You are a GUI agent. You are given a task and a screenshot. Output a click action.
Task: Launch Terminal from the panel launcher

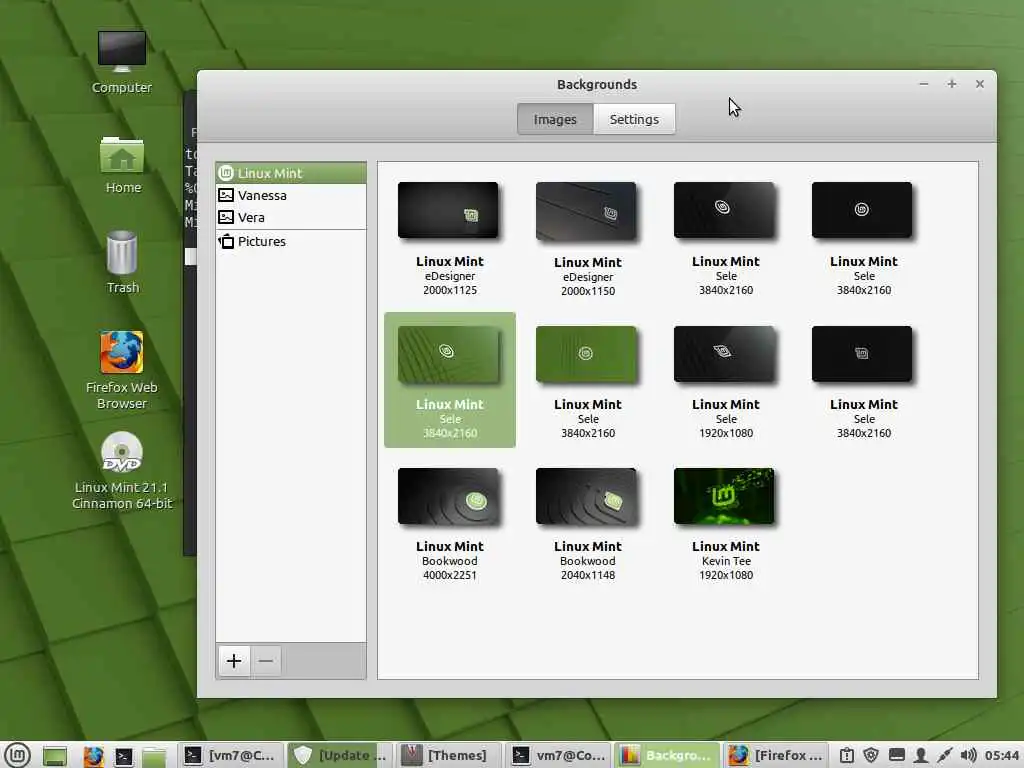point(123,756)
